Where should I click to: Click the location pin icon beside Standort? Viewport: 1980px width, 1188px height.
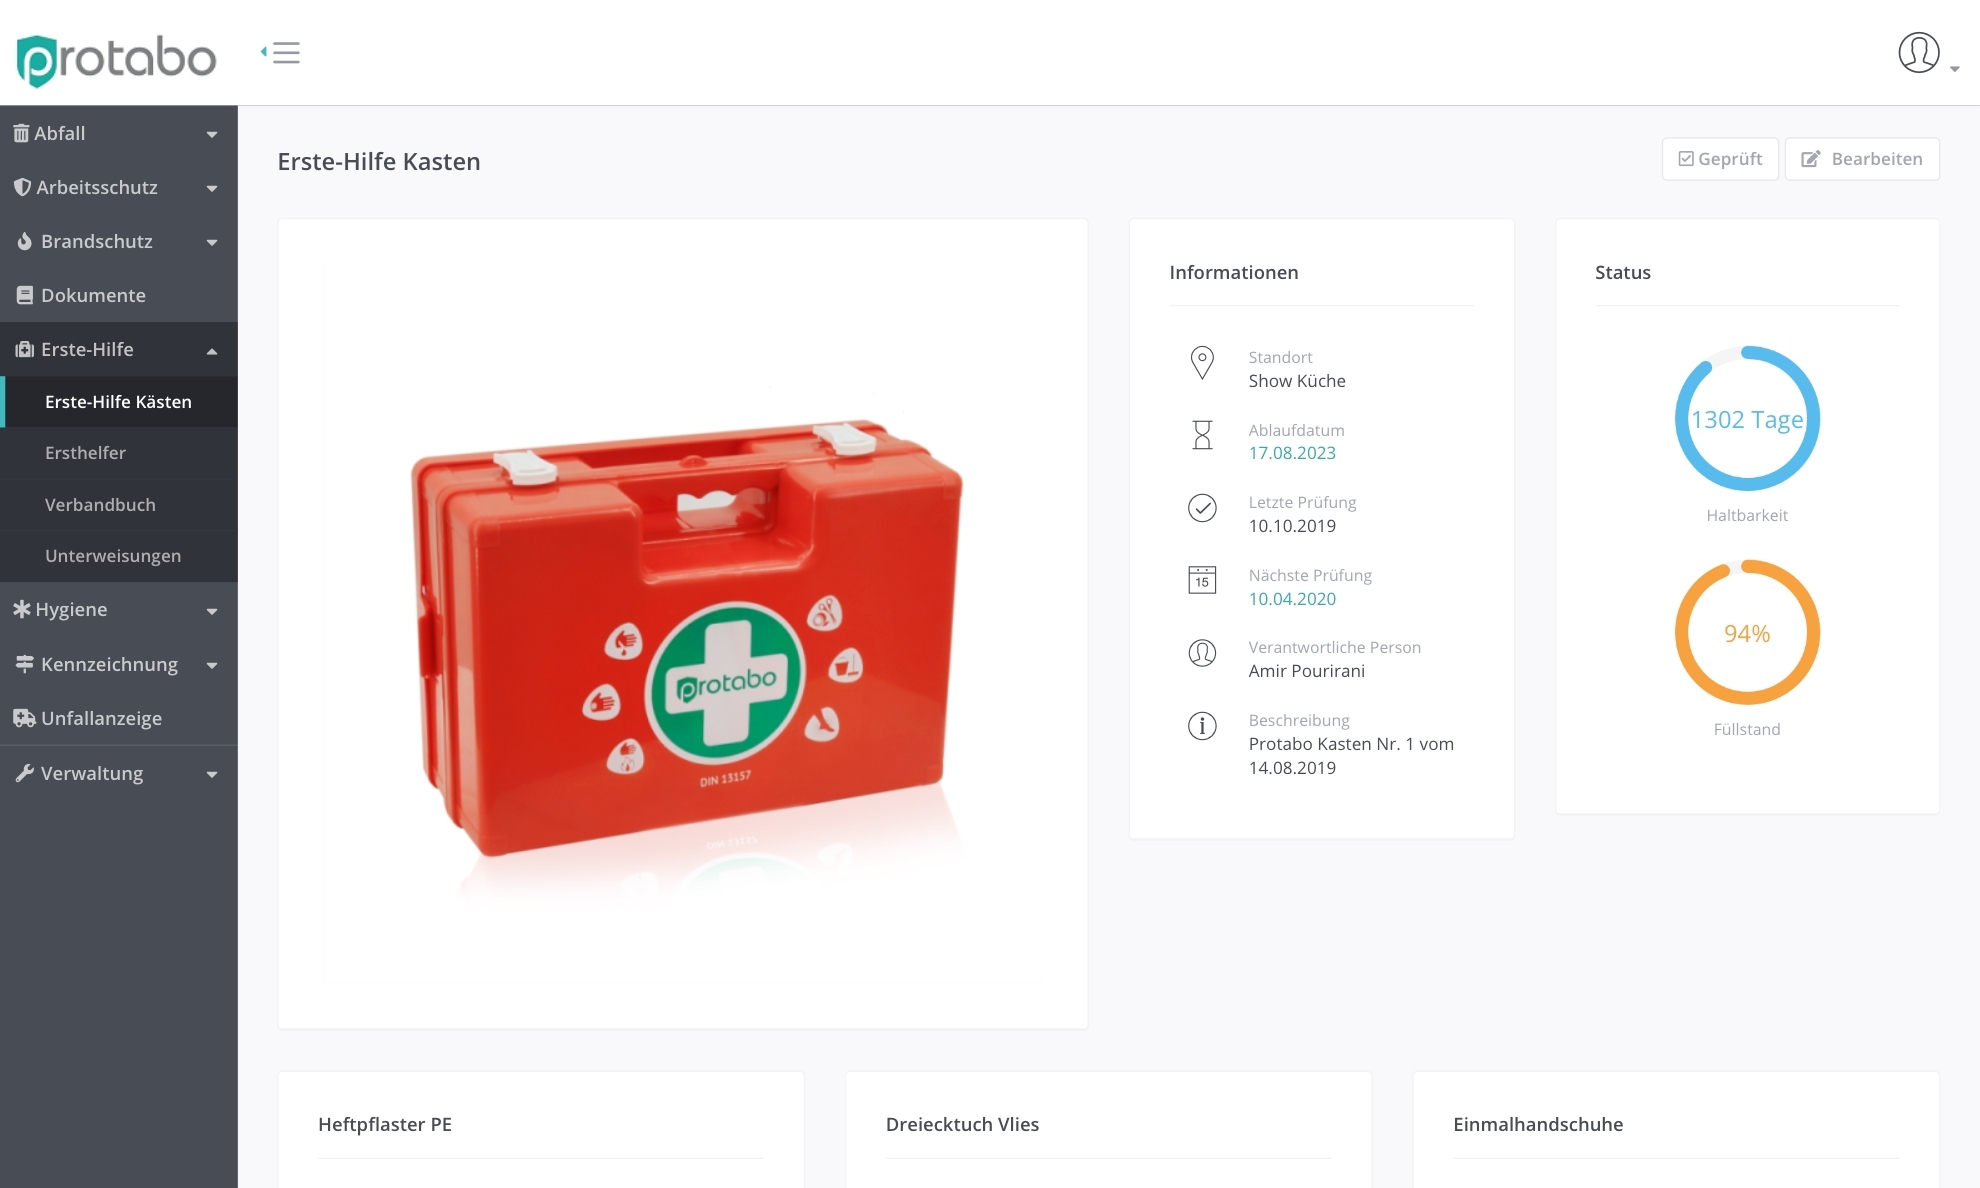[x=1202, y=362]
